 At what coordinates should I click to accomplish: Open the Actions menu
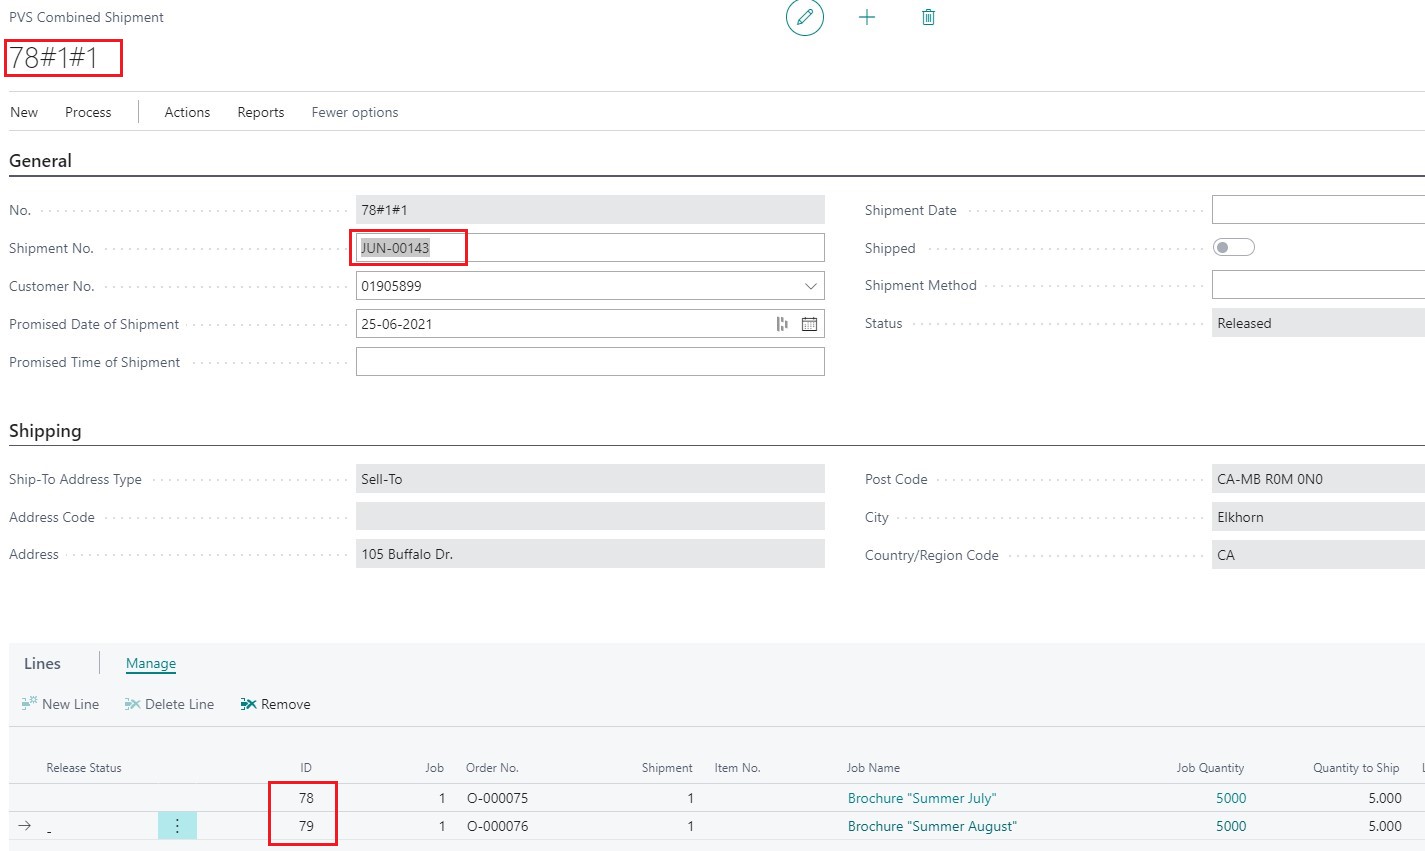(187, 112)
